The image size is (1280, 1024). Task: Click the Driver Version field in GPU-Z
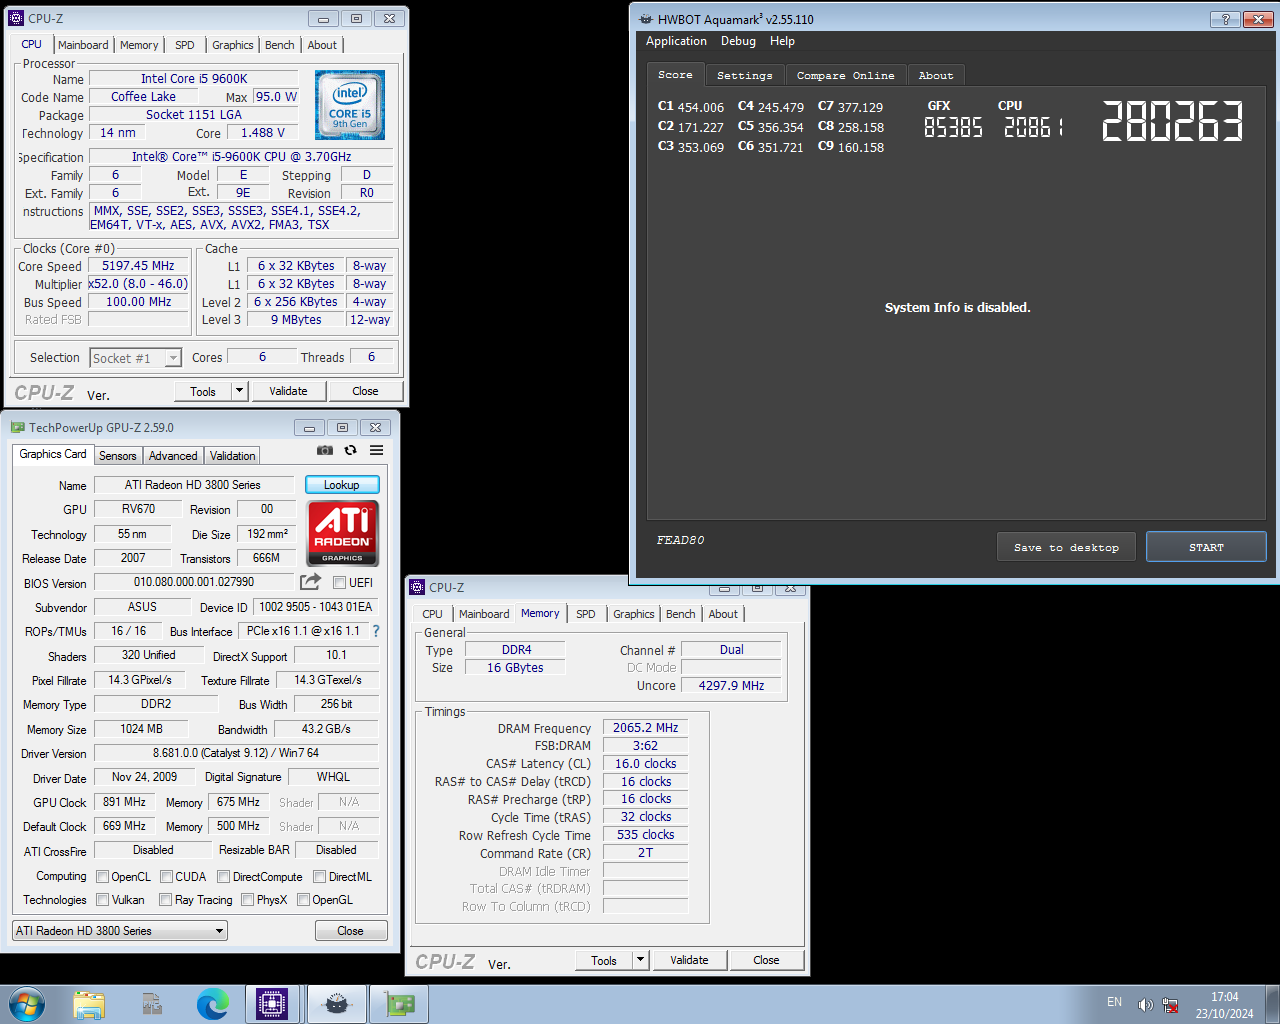click(x=236, y=753)
